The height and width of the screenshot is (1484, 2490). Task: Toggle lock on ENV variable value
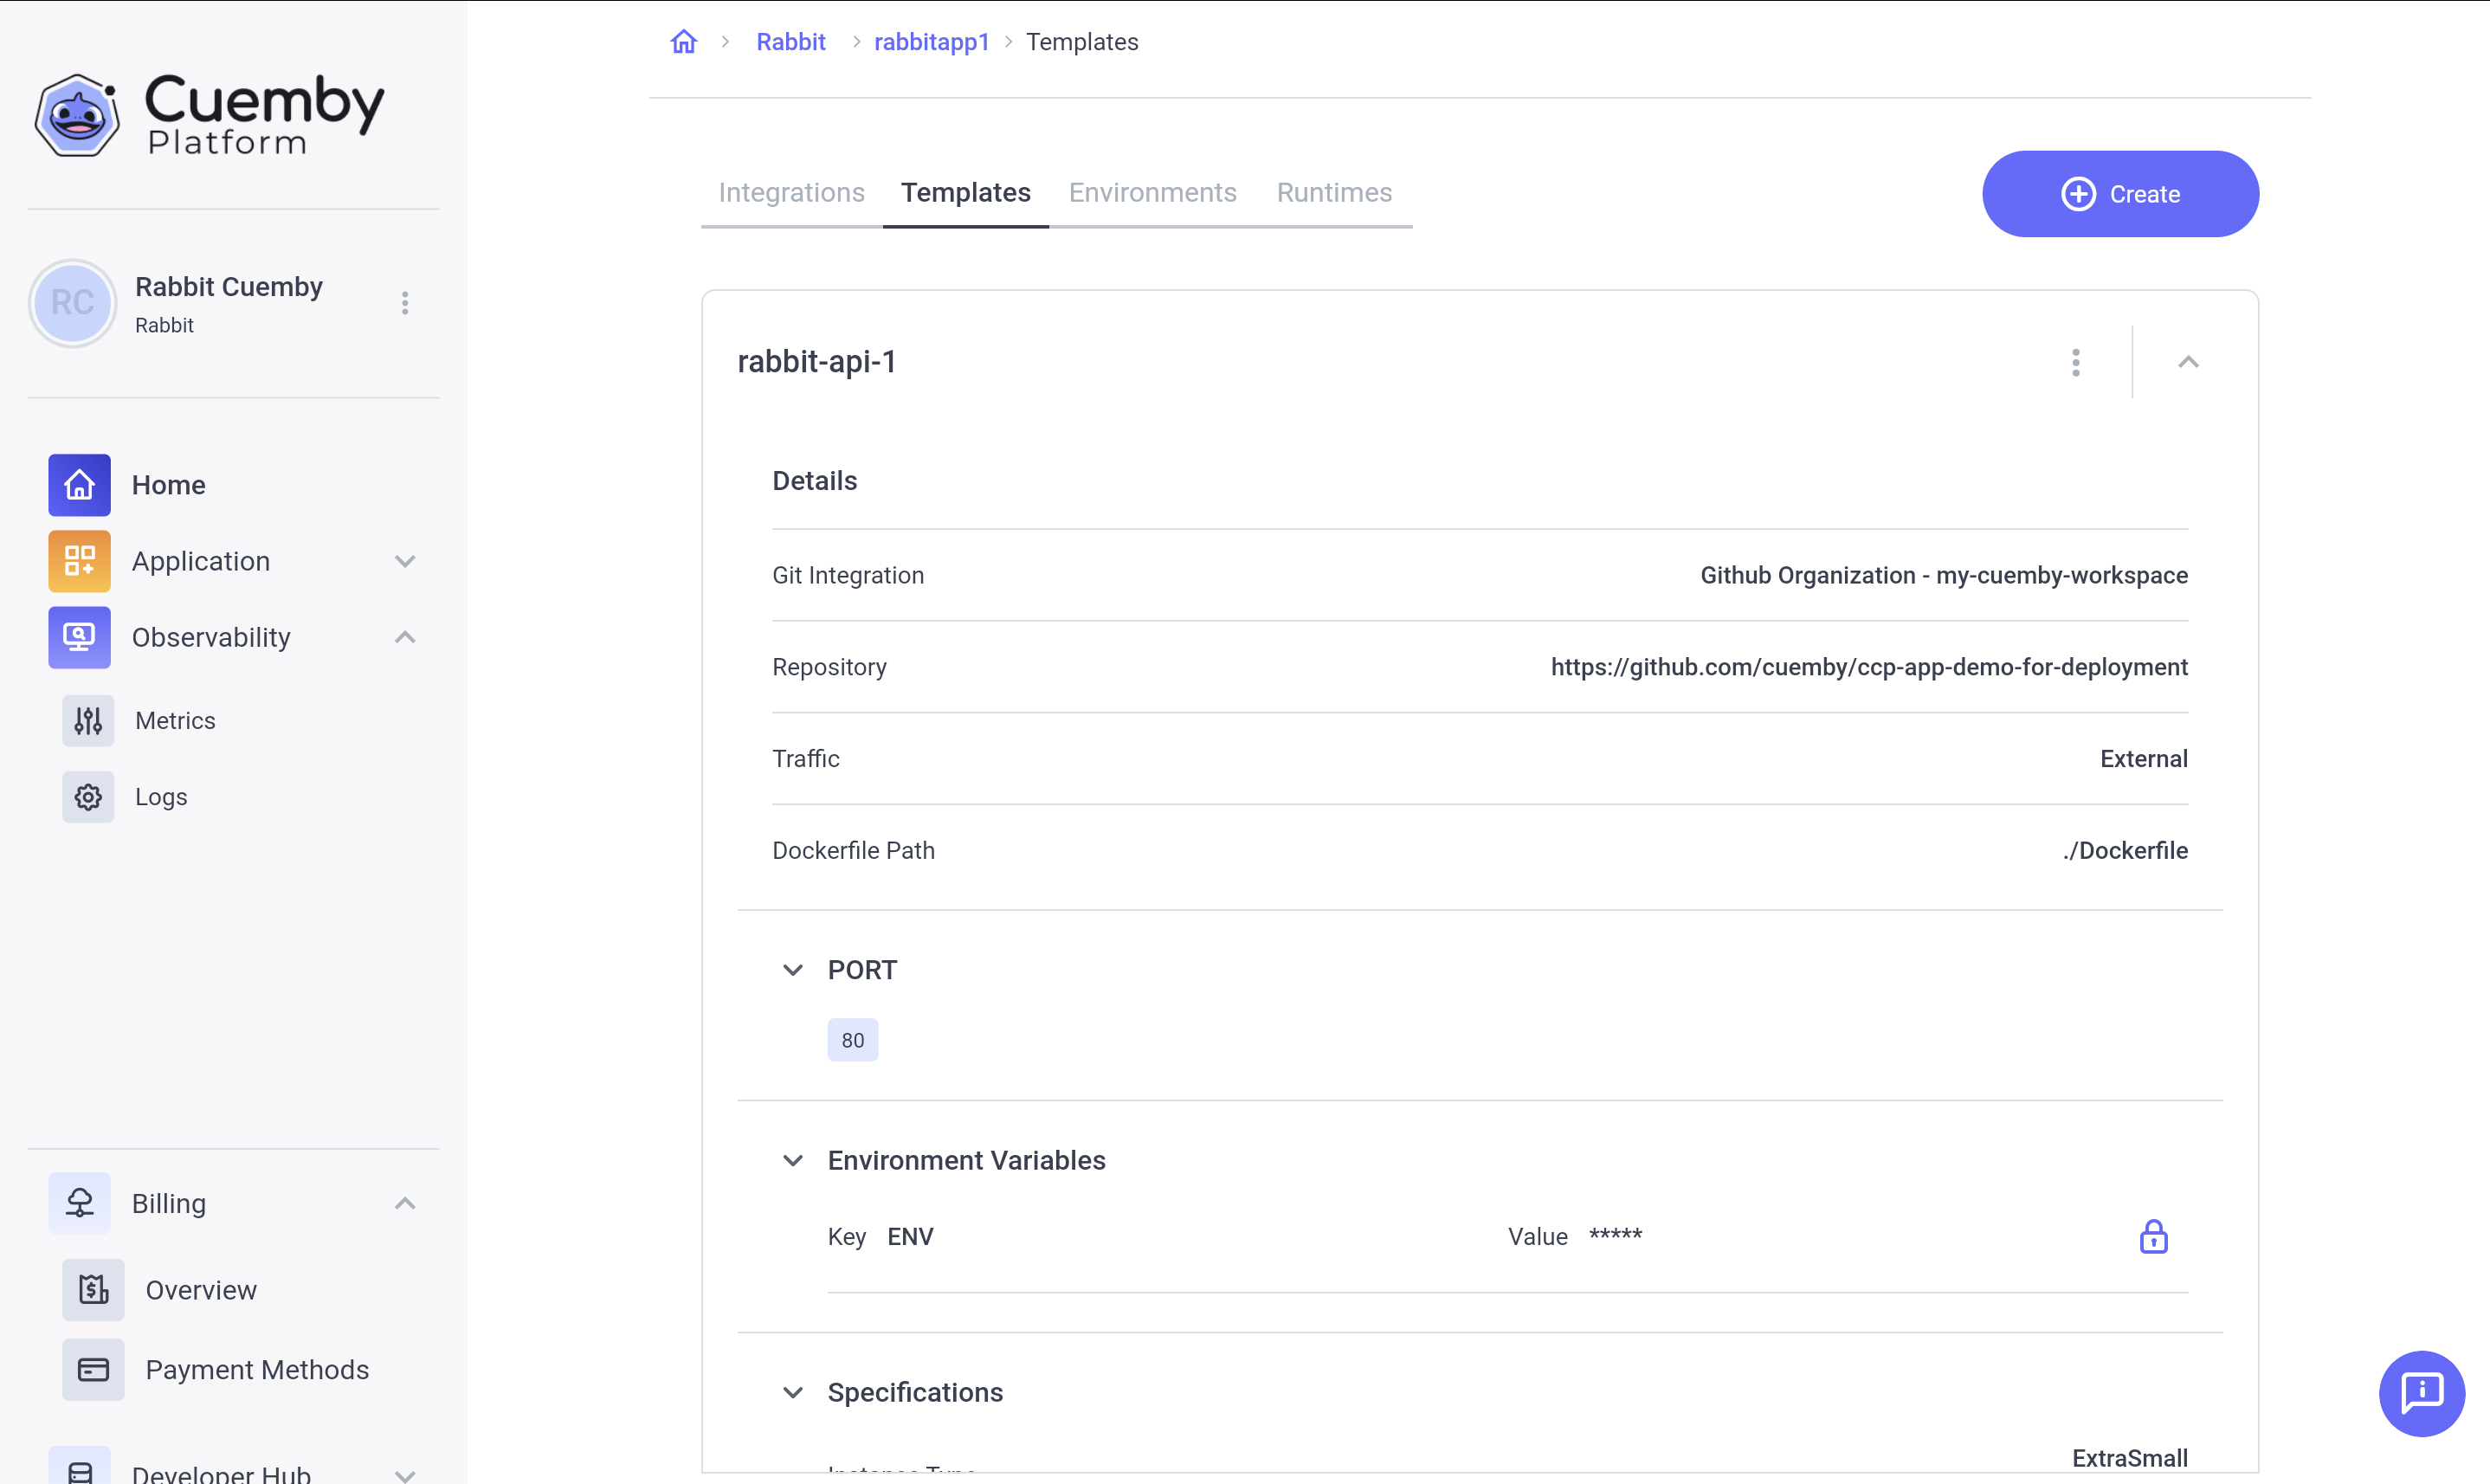[2153, 1237]
